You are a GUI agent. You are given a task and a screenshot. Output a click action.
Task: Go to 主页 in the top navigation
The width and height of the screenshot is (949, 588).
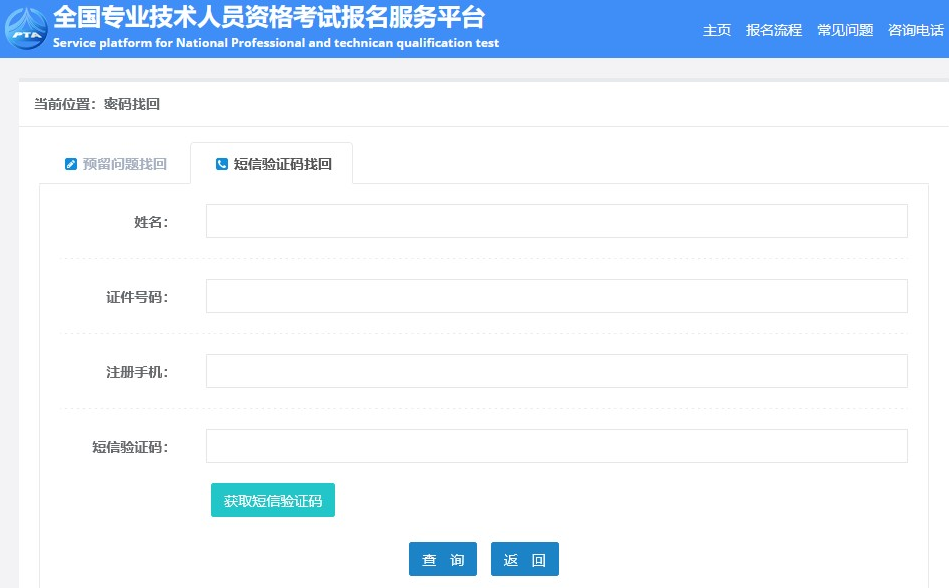[x=717, y=30]
